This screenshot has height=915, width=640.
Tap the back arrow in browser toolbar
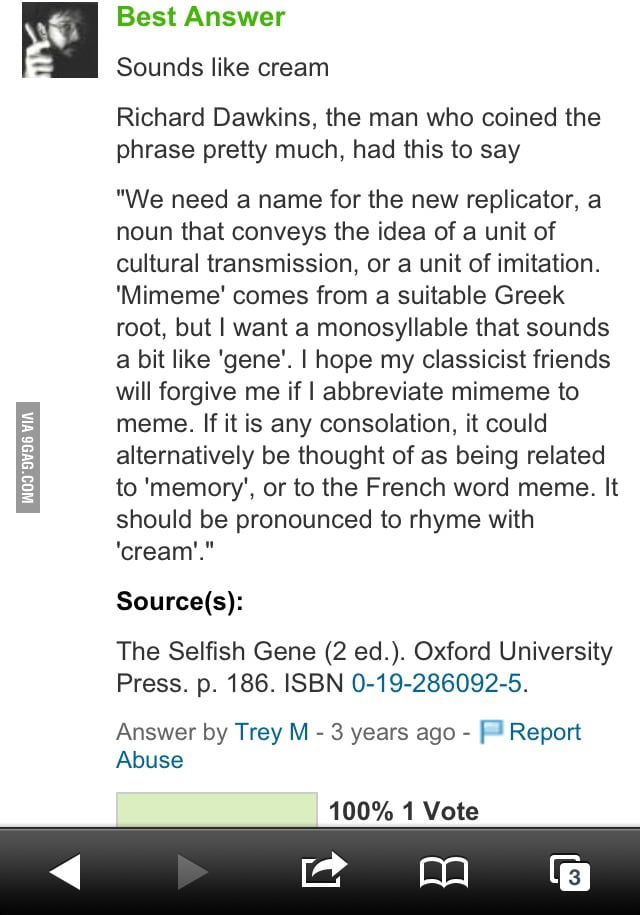[64, 871]
